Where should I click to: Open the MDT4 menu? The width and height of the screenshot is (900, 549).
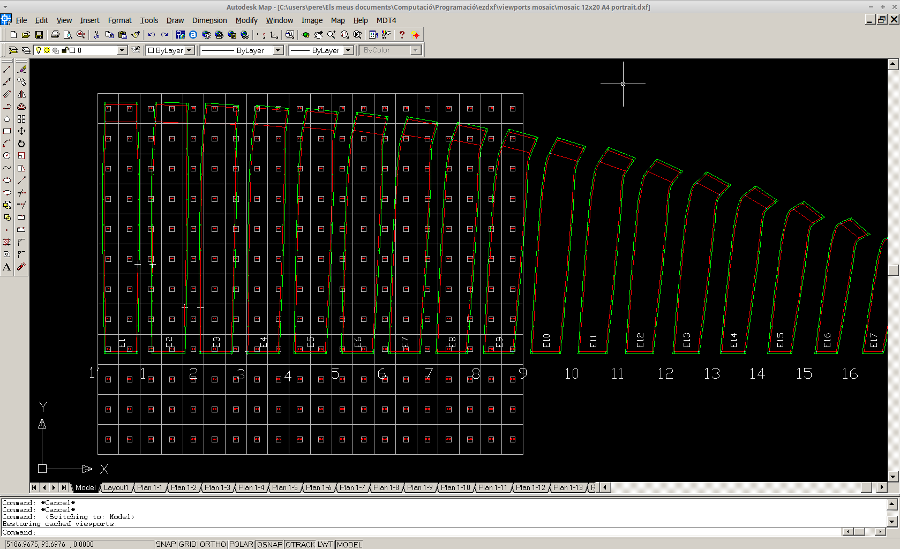386,20
